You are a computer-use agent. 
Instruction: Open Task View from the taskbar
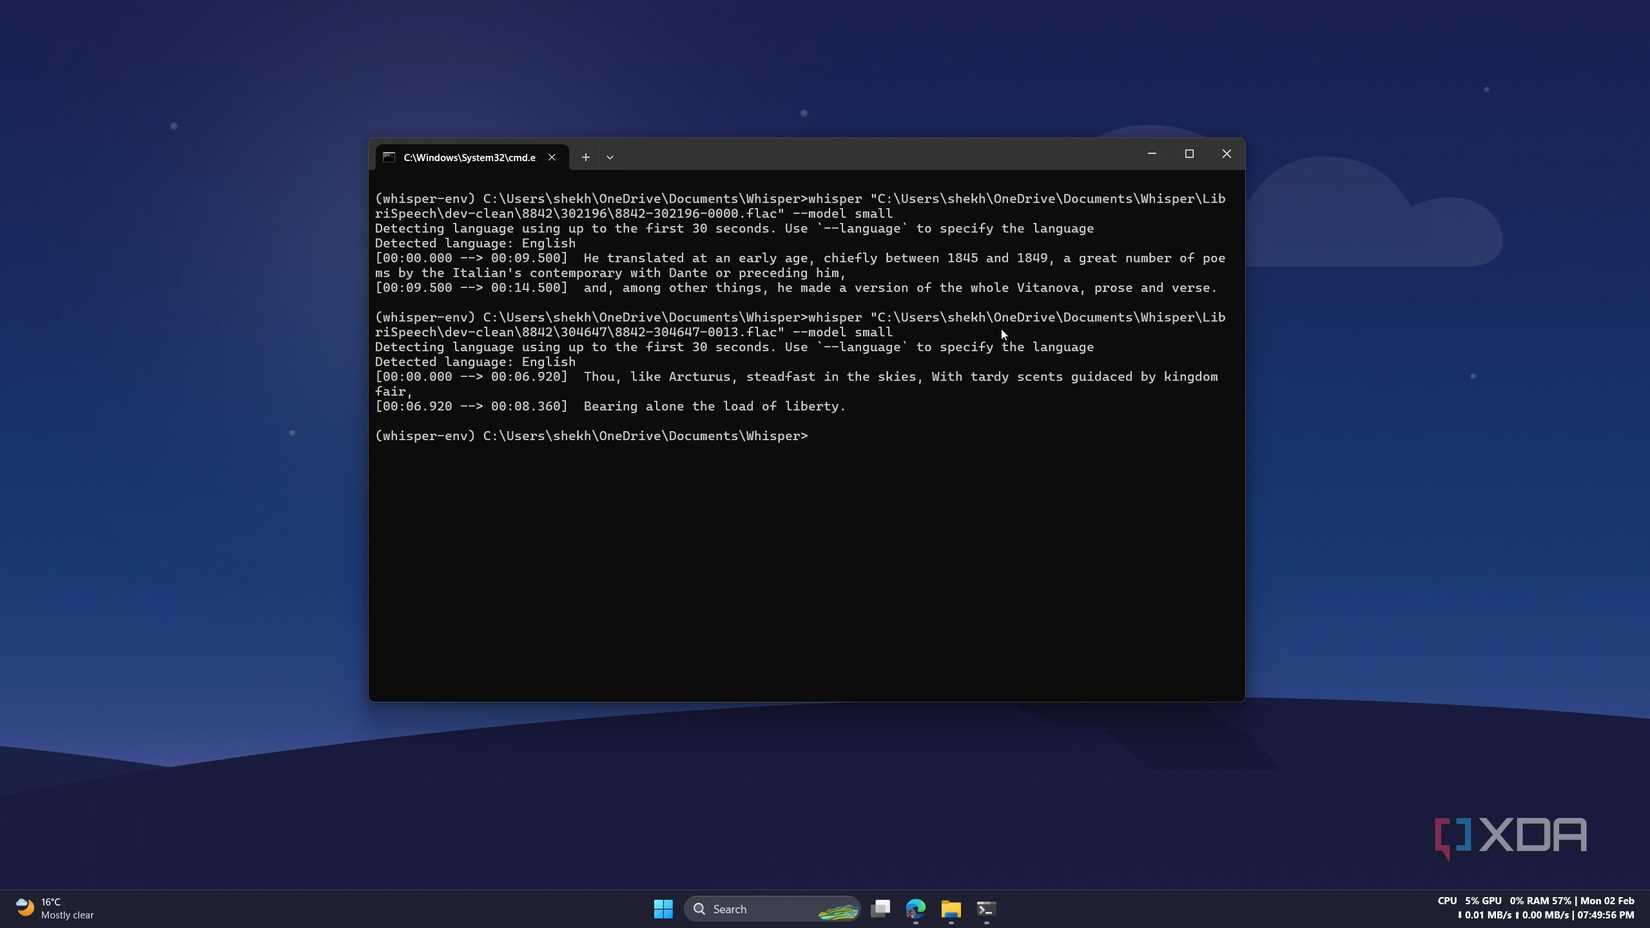pyautogui.click(x=881, y=909)
